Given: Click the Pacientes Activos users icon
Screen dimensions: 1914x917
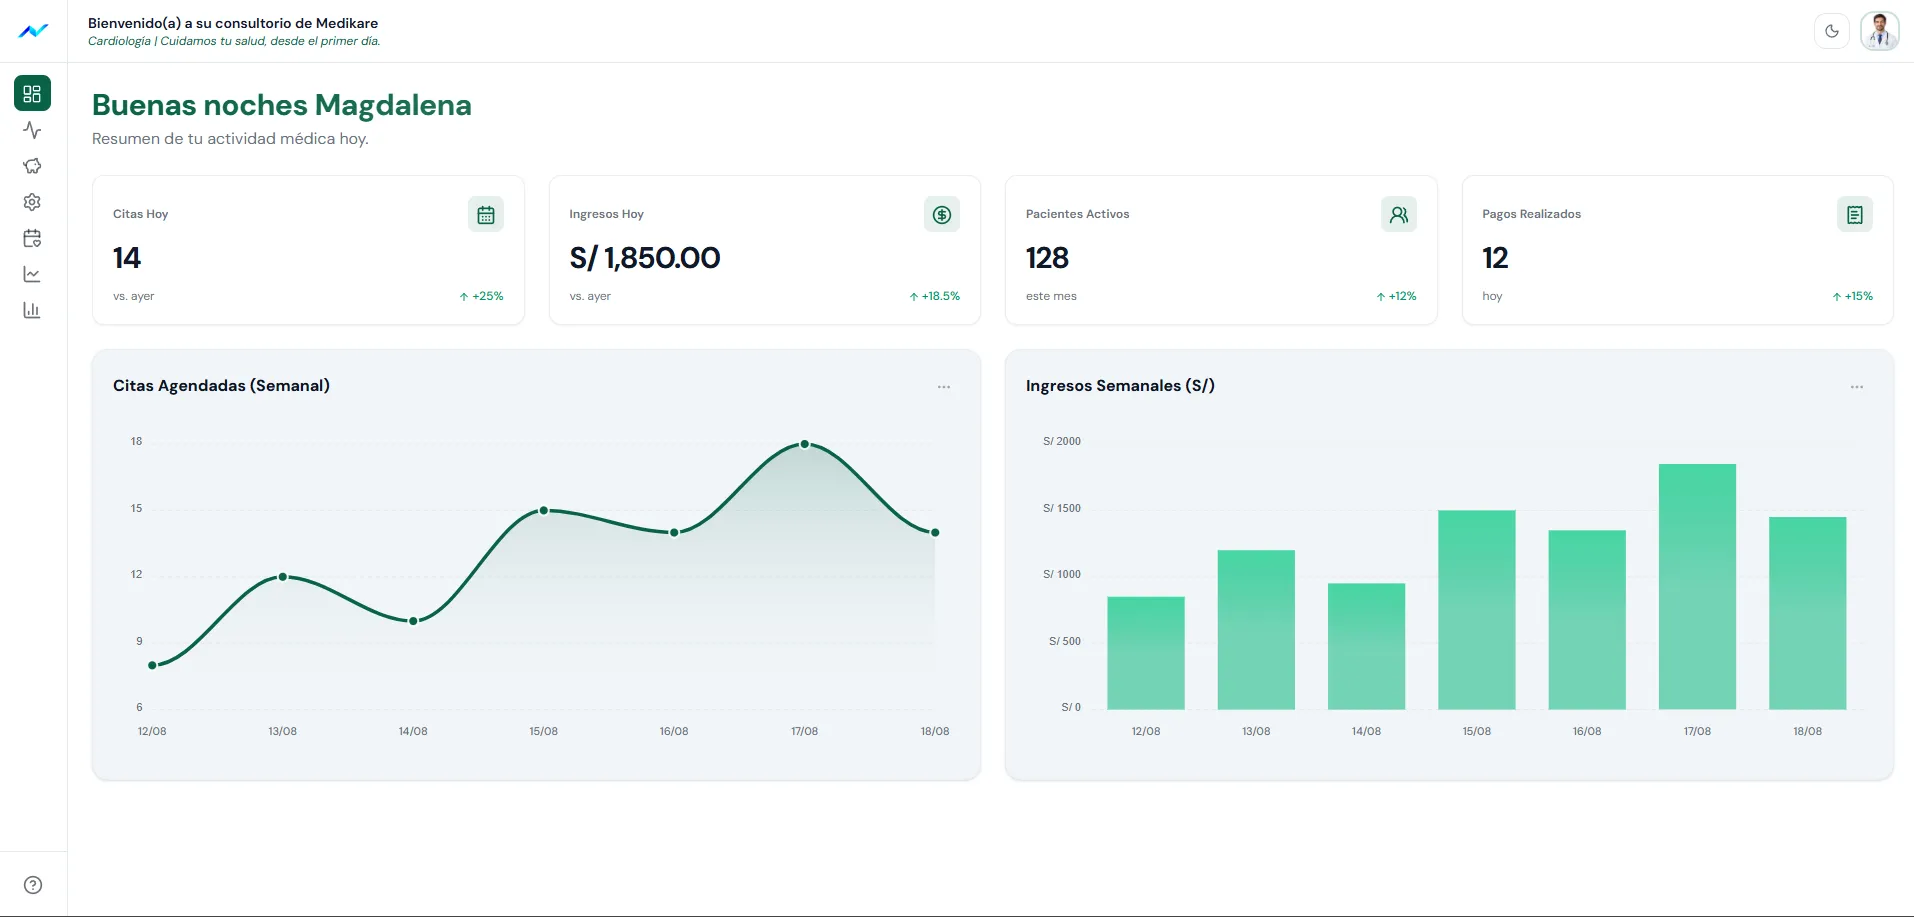Looking at the screenshot, I should point(1399,214).
